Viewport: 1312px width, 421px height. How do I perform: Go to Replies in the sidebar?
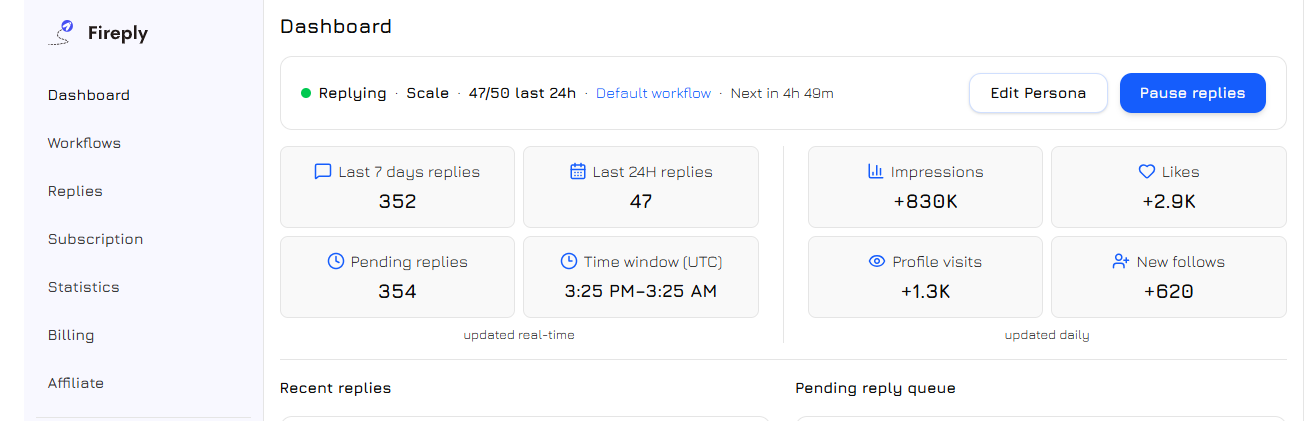[75, 191]
